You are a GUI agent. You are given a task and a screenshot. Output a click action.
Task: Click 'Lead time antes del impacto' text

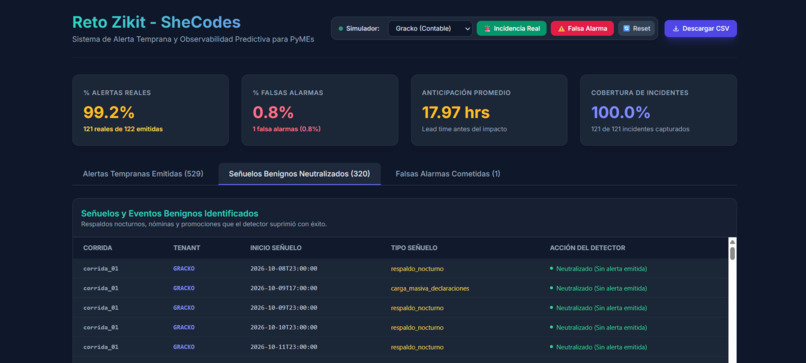464,129
